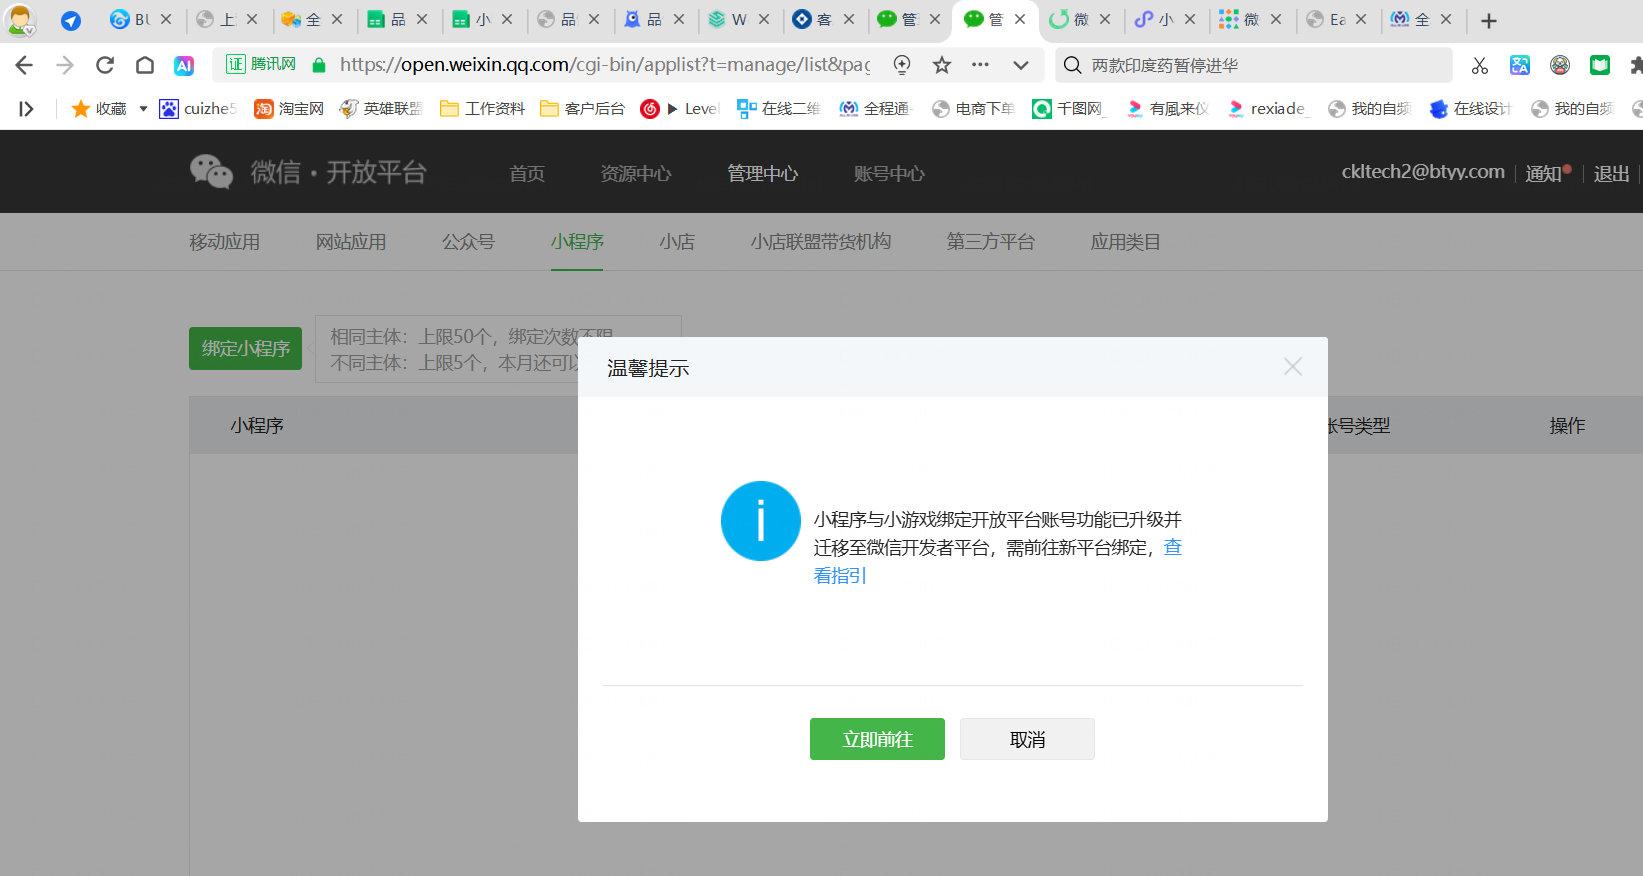Click 立即前往 in the dialog
Image resolution: width=1643 pixels, height=876 pixels.
click(x=877, y=739)
